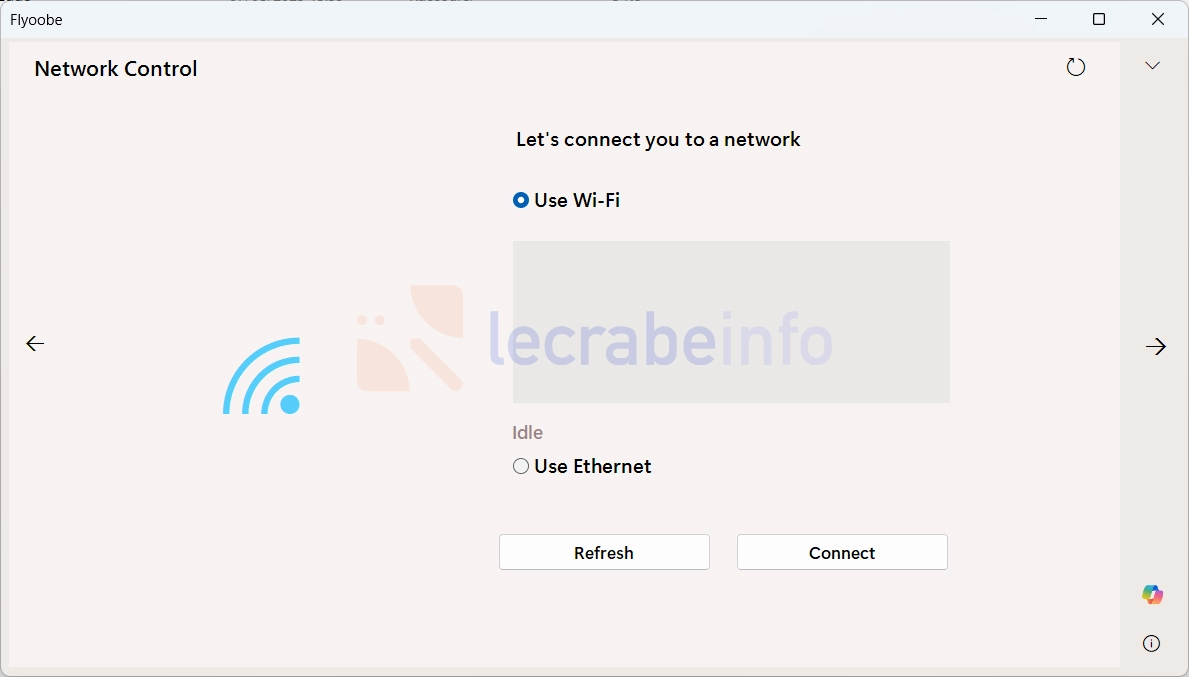Click the Connect button
Screen dimensions: 1189x677
pos(842,552)
